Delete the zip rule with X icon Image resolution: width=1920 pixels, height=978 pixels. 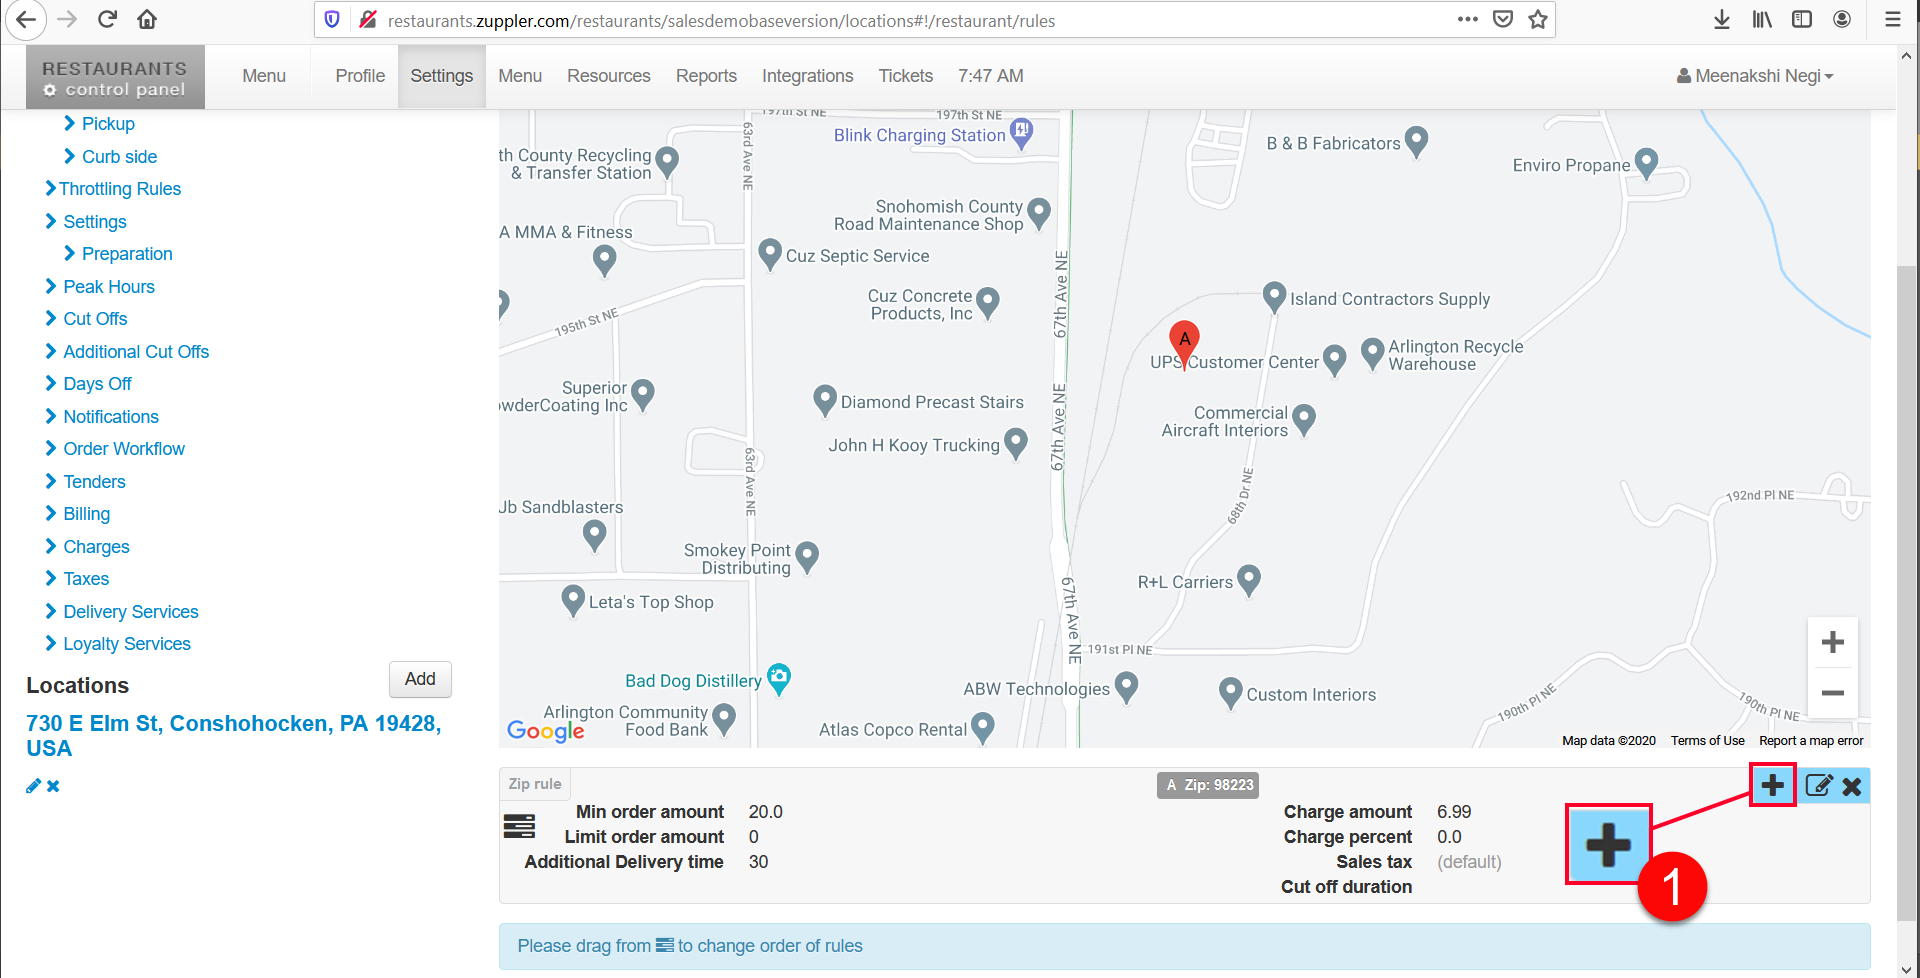(x=1852, y=786)
